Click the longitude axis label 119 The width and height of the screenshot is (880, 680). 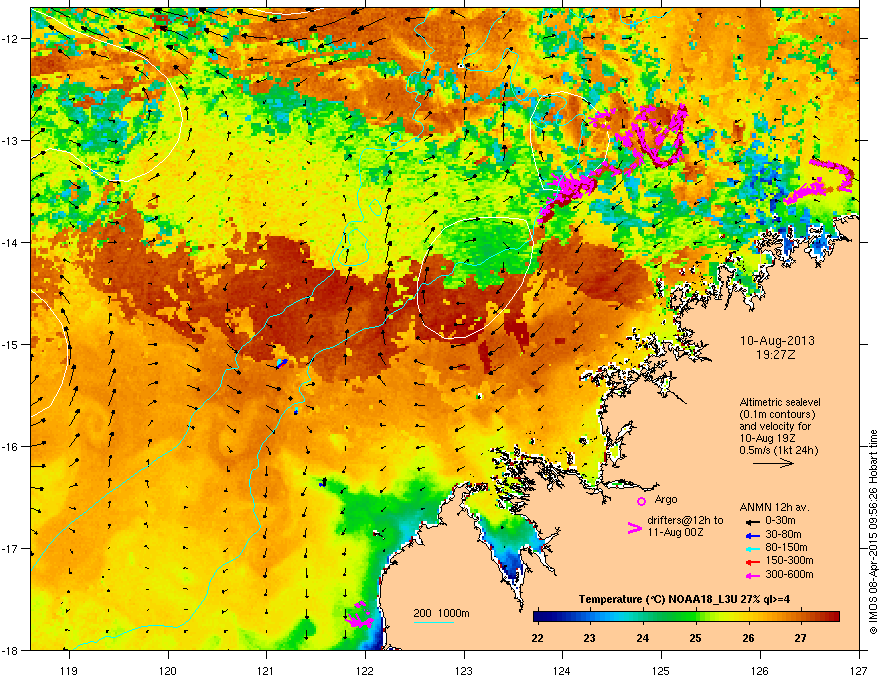[x=69, y=670]
